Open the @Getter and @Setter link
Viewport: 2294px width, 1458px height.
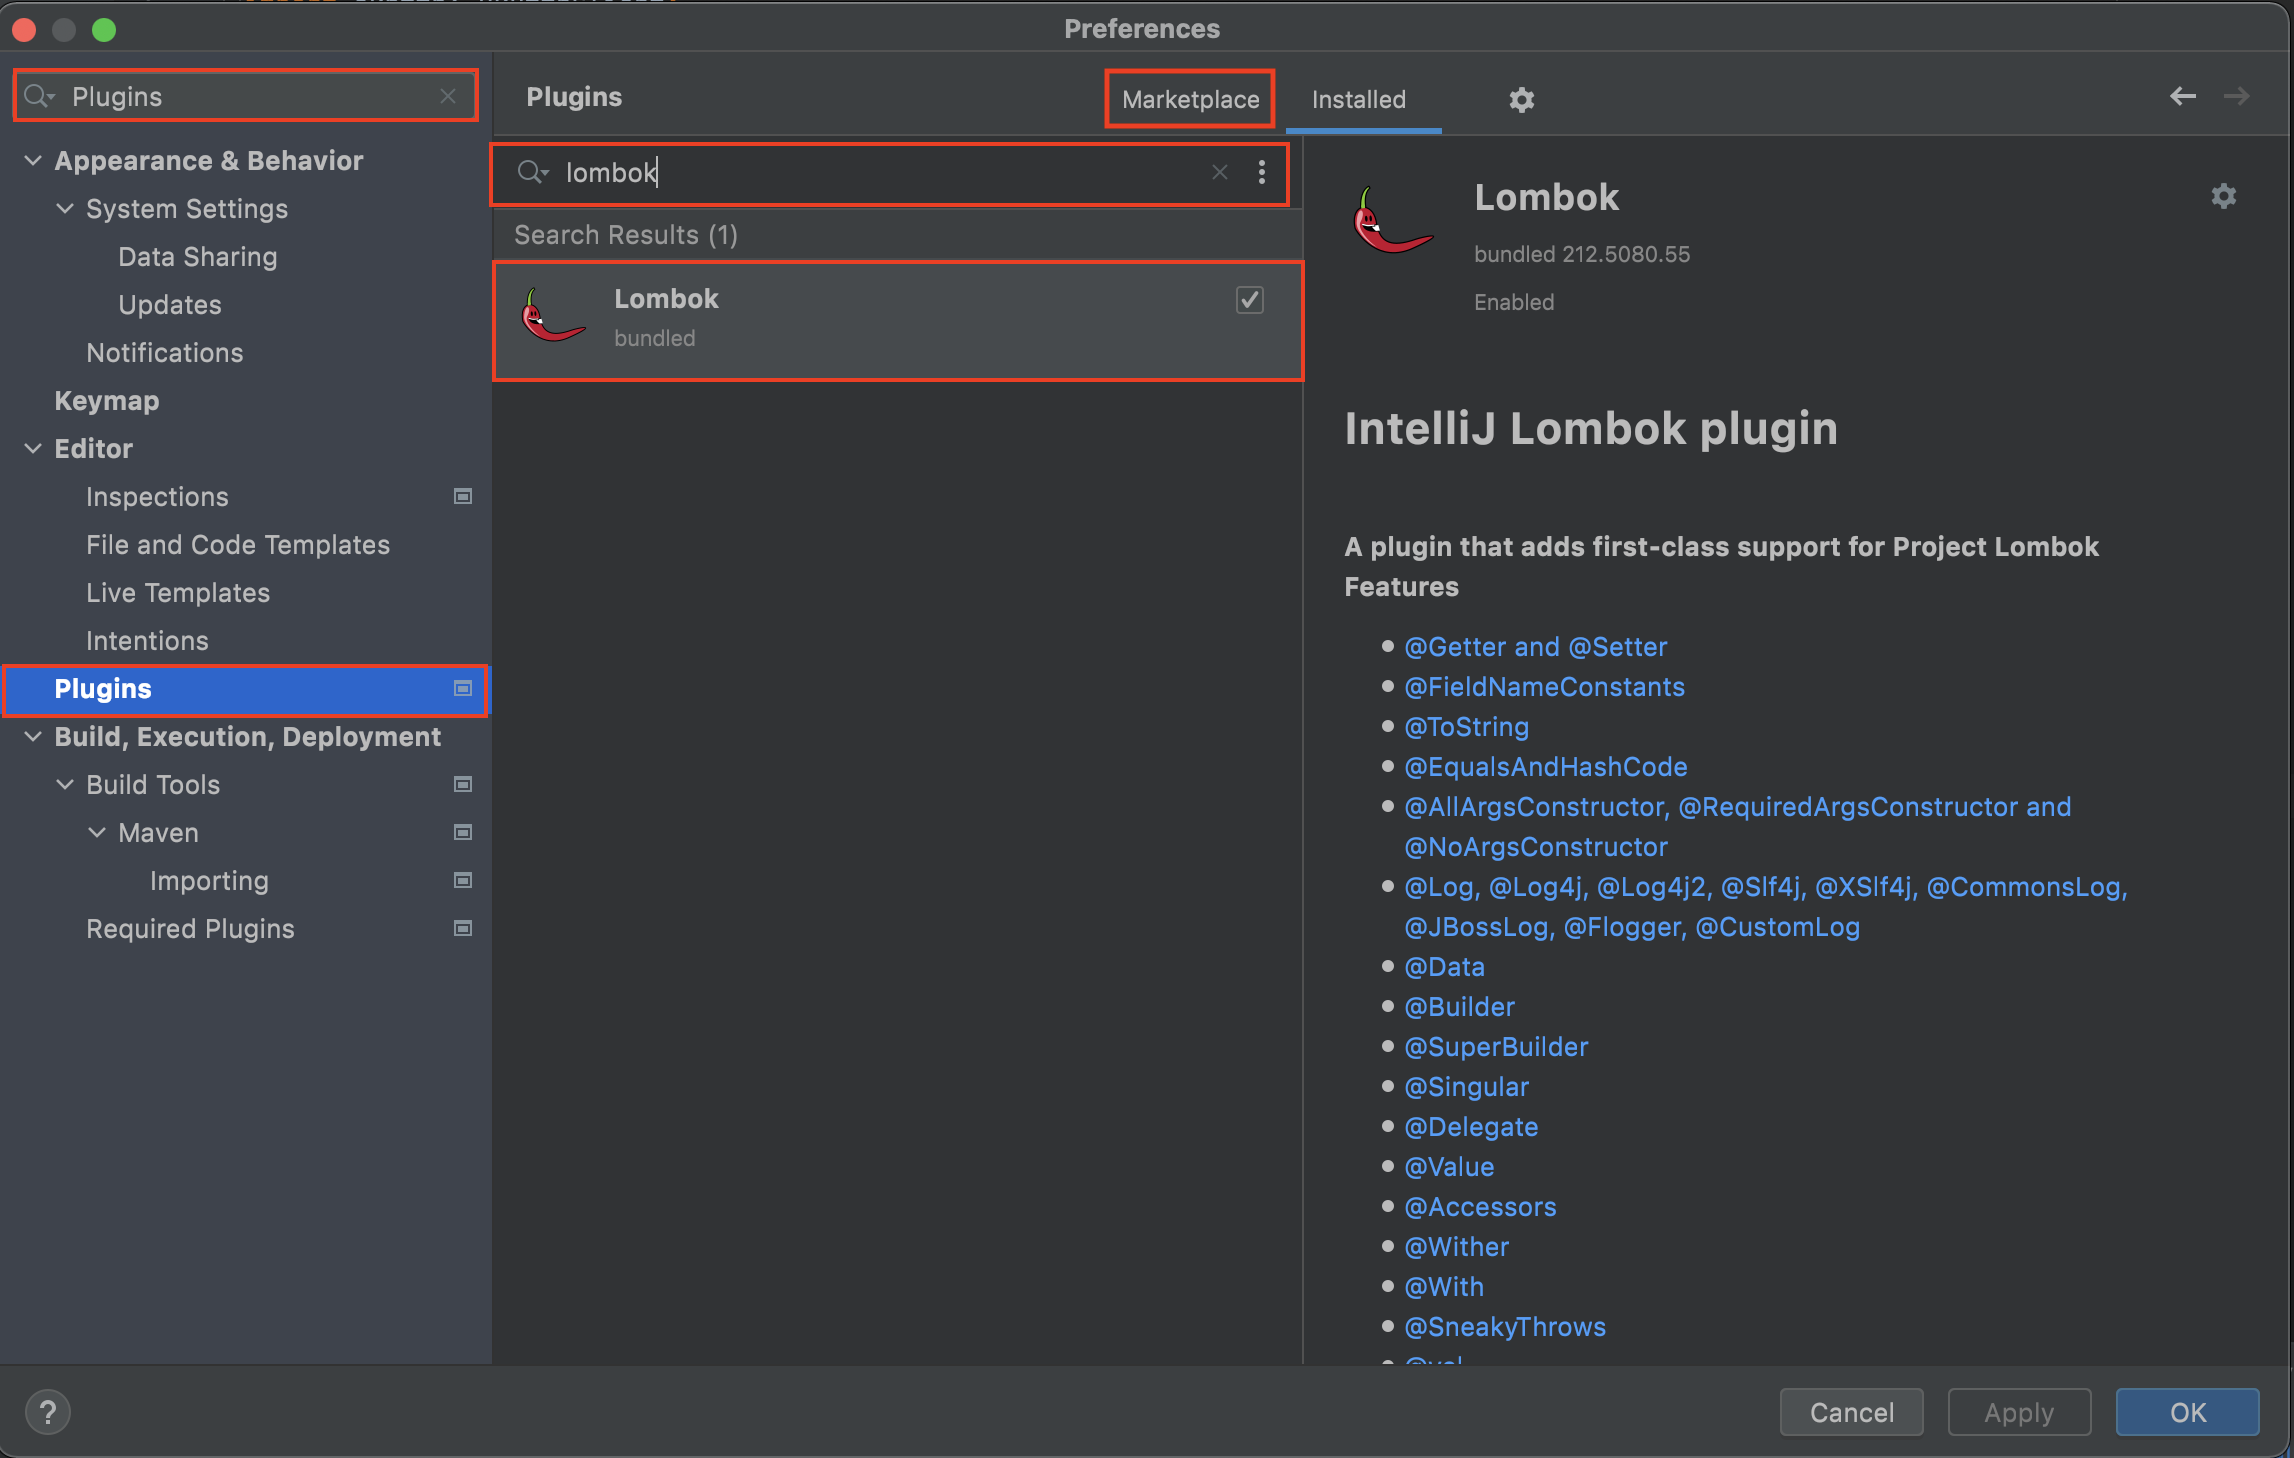[x=1535, y=646]
